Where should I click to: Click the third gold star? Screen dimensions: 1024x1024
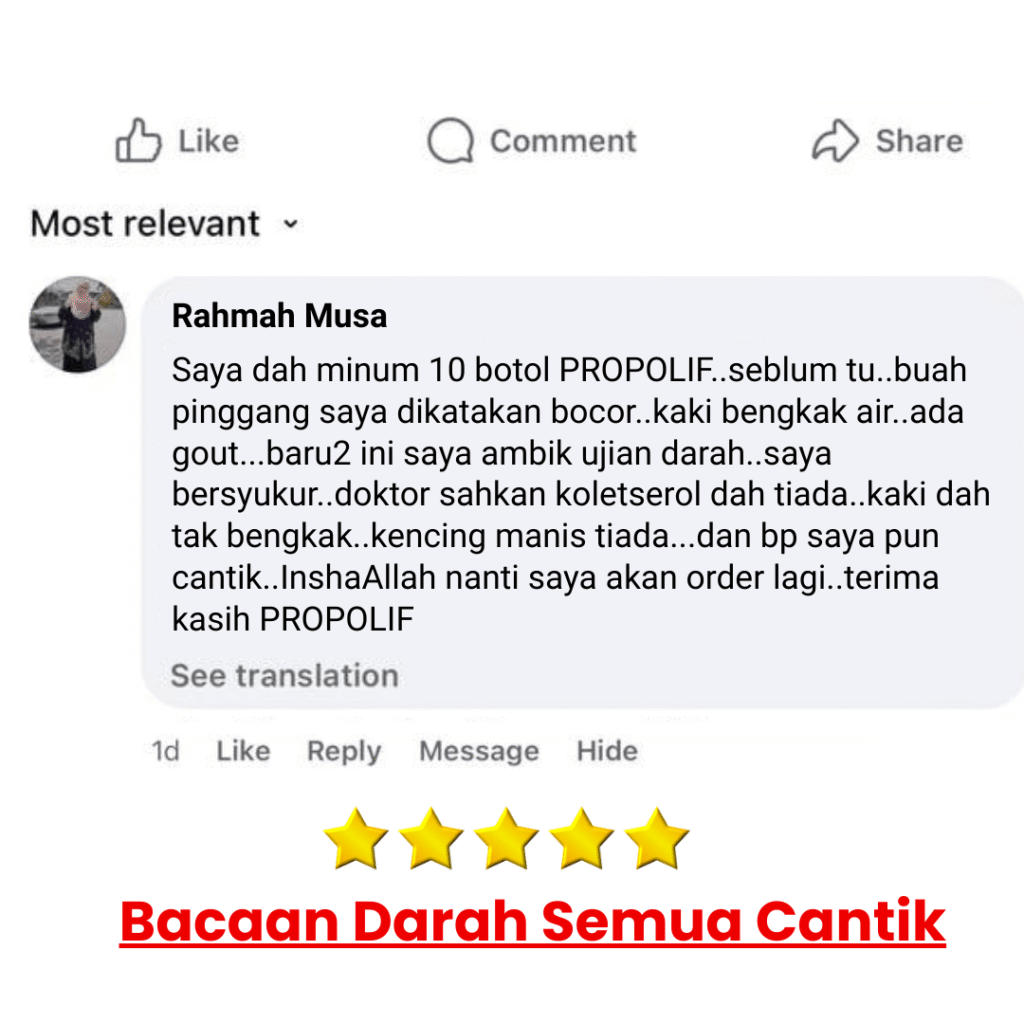(506, 839)
